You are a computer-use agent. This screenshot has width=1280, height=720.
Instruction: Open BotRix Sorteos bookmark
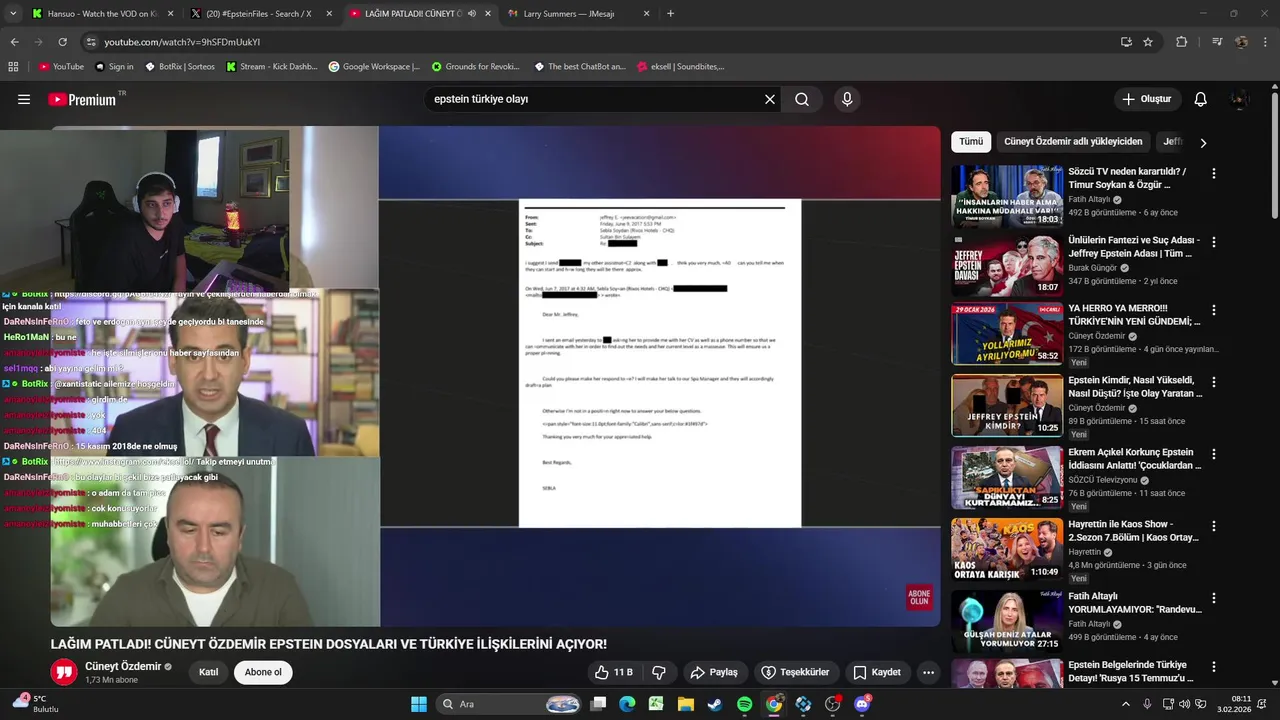coord(179,67)
